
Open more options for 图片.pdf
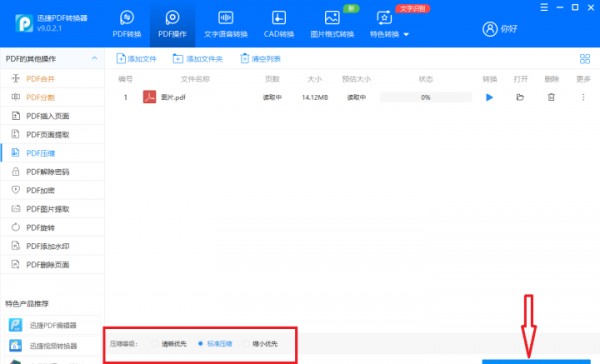tap(583, 97)
